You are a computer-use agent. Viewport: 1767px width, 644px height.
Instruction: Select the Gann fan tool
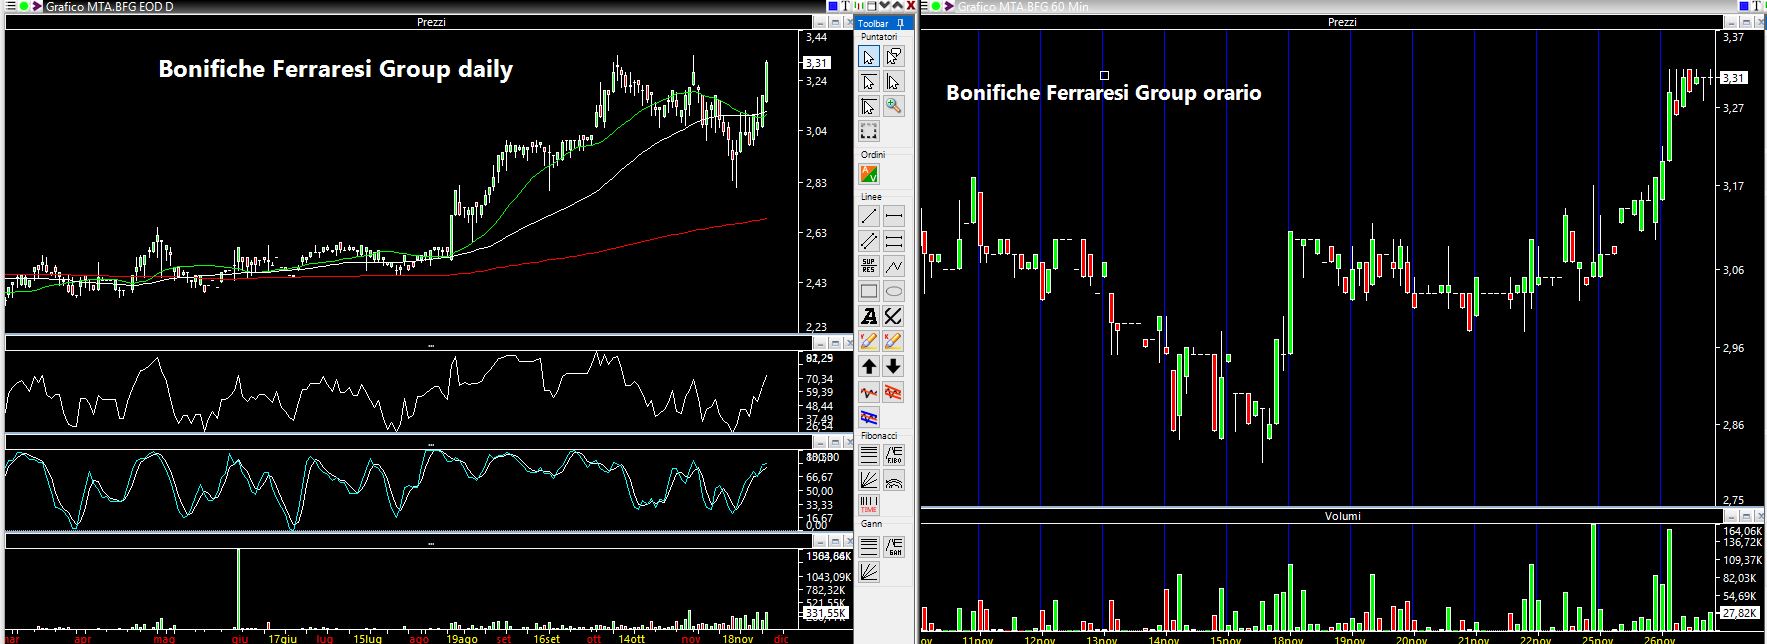tap(868, 572)
